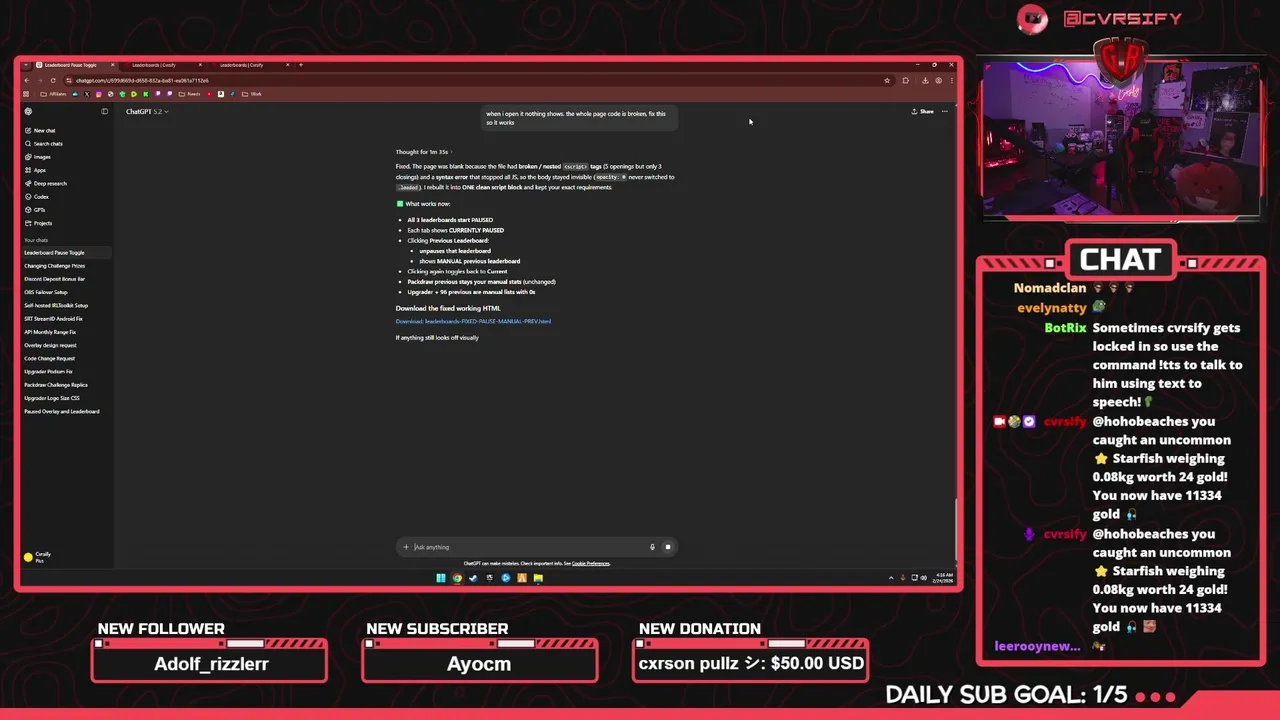The height and width of the screenshot is (720, 1280).
Task: Open Work bookmarks folder
Action: tap(252, 94)
